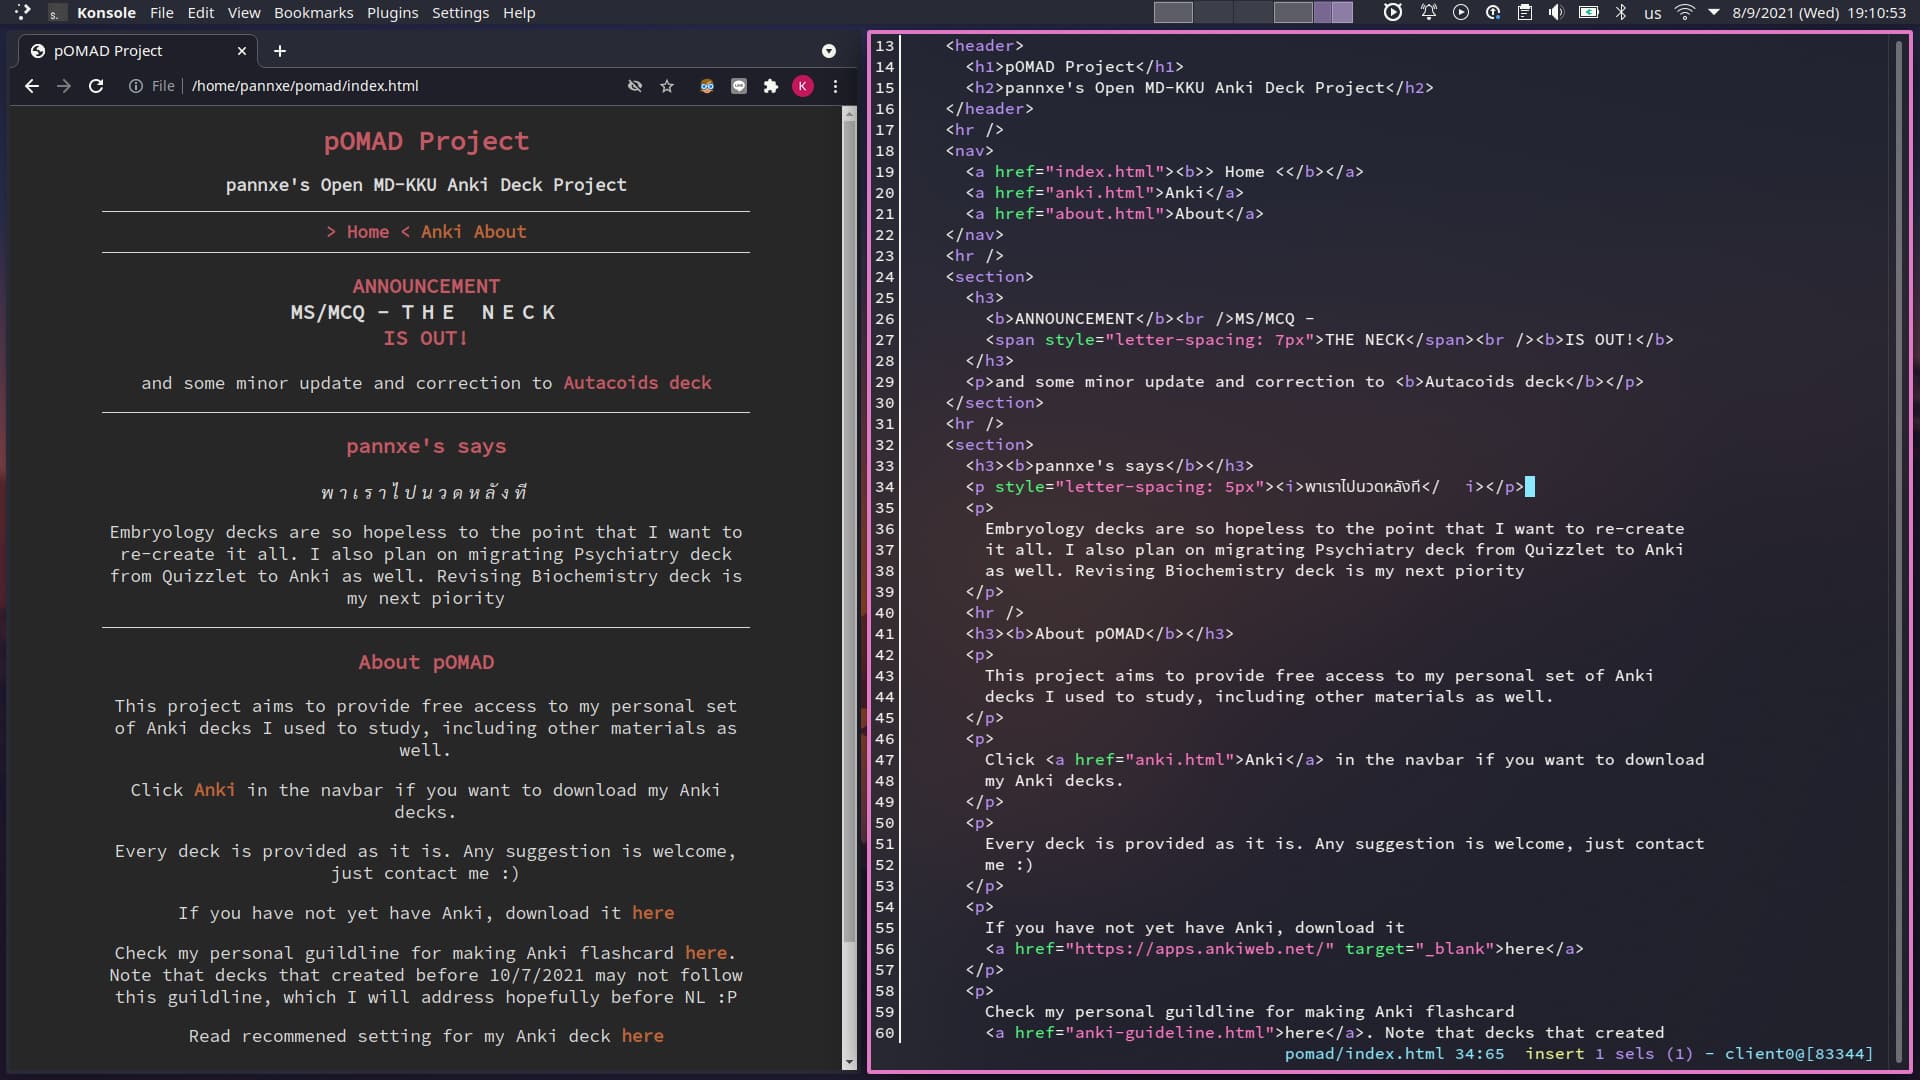
Task: Open the Plugins menu
Action: tap(392, 13)
